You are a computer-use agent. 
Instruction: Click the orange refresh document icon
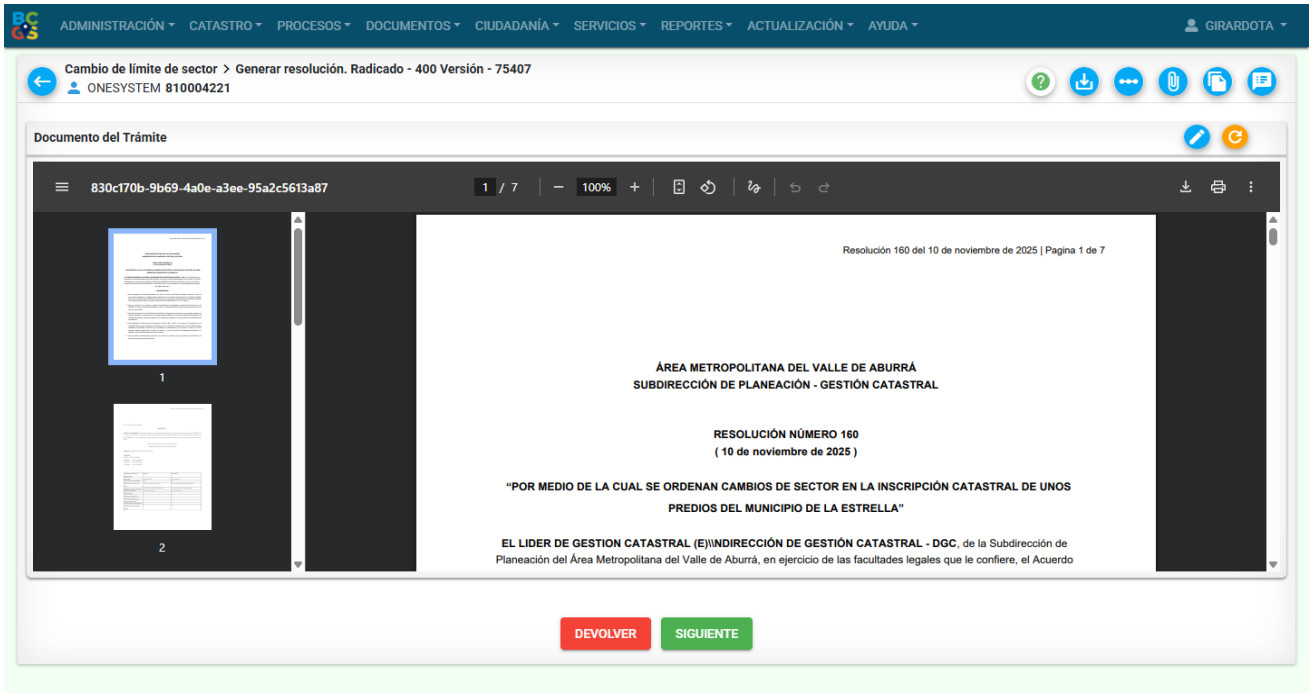1235,137
